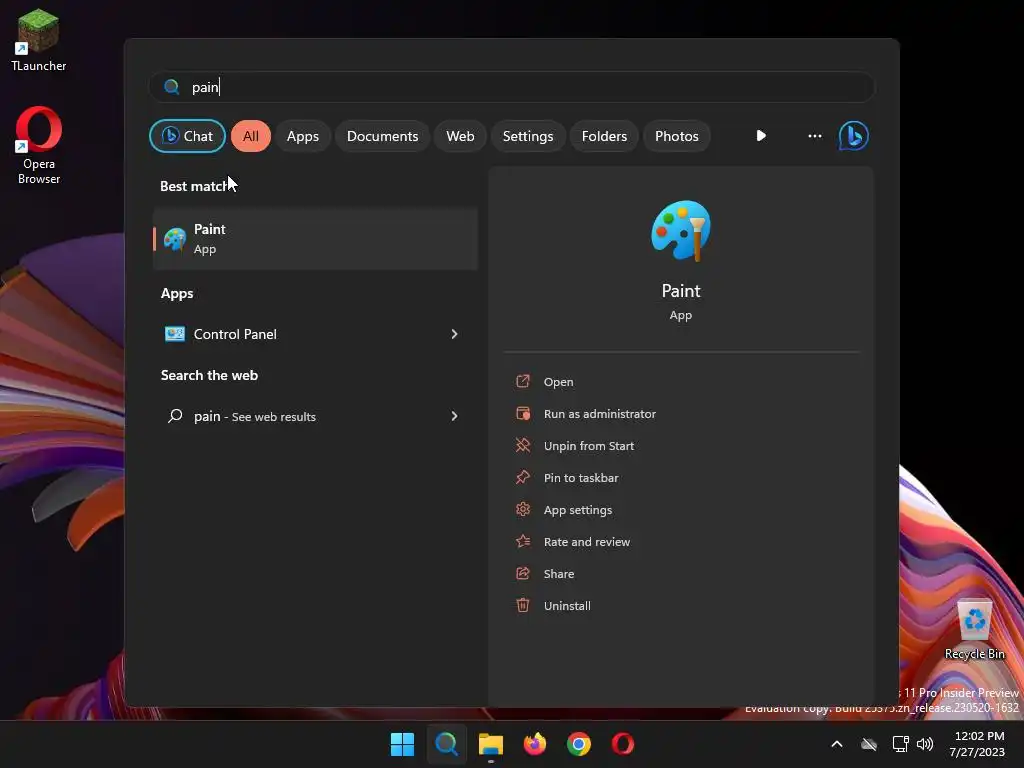Click the Control Panel icon in Apps results
1024x768 pixels.
[x=174, y=334]
